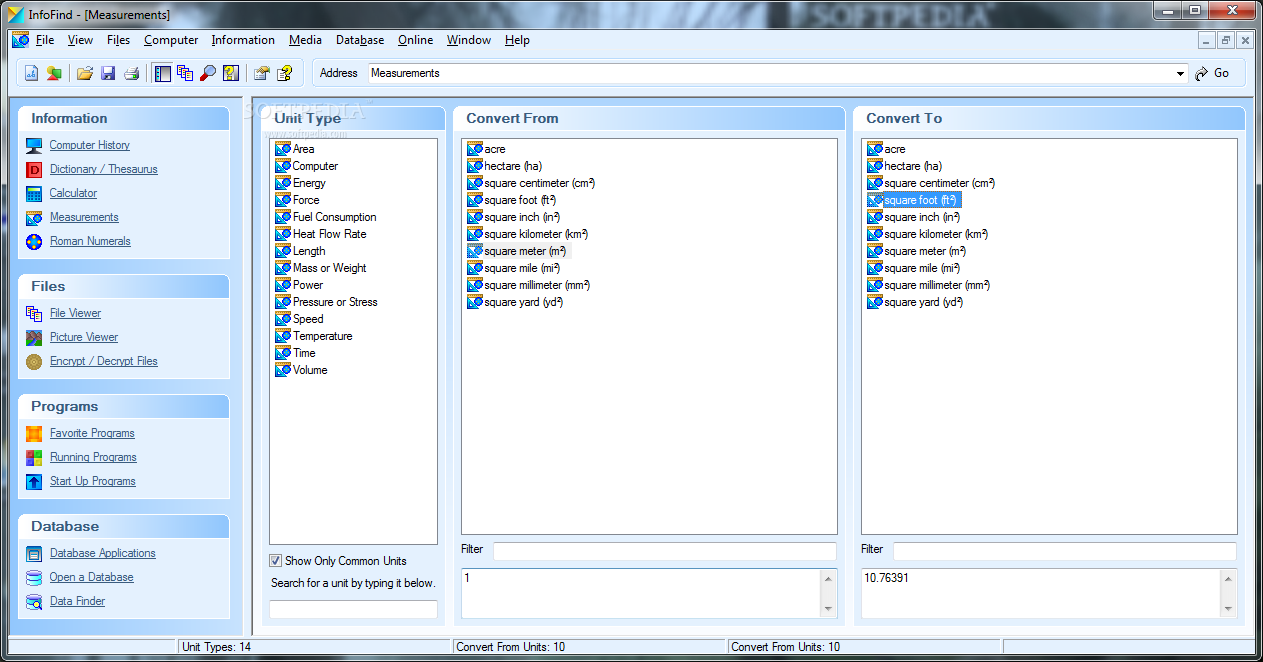
Task: Open the Database menu
Action: (360, 40)
